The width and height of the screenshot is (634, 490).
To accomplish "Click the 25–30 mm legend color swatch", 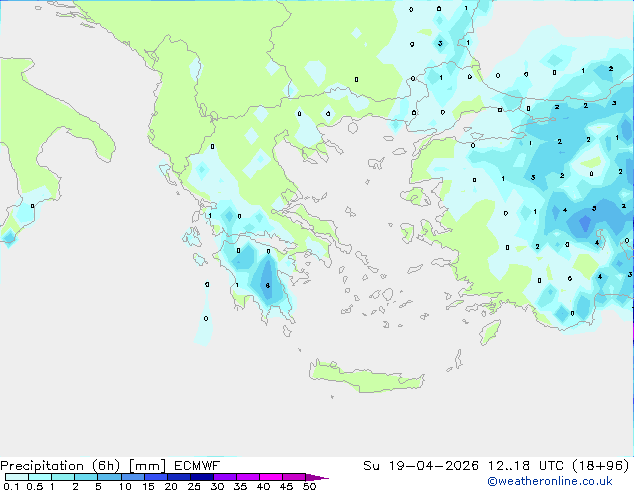I will point(201,477).
